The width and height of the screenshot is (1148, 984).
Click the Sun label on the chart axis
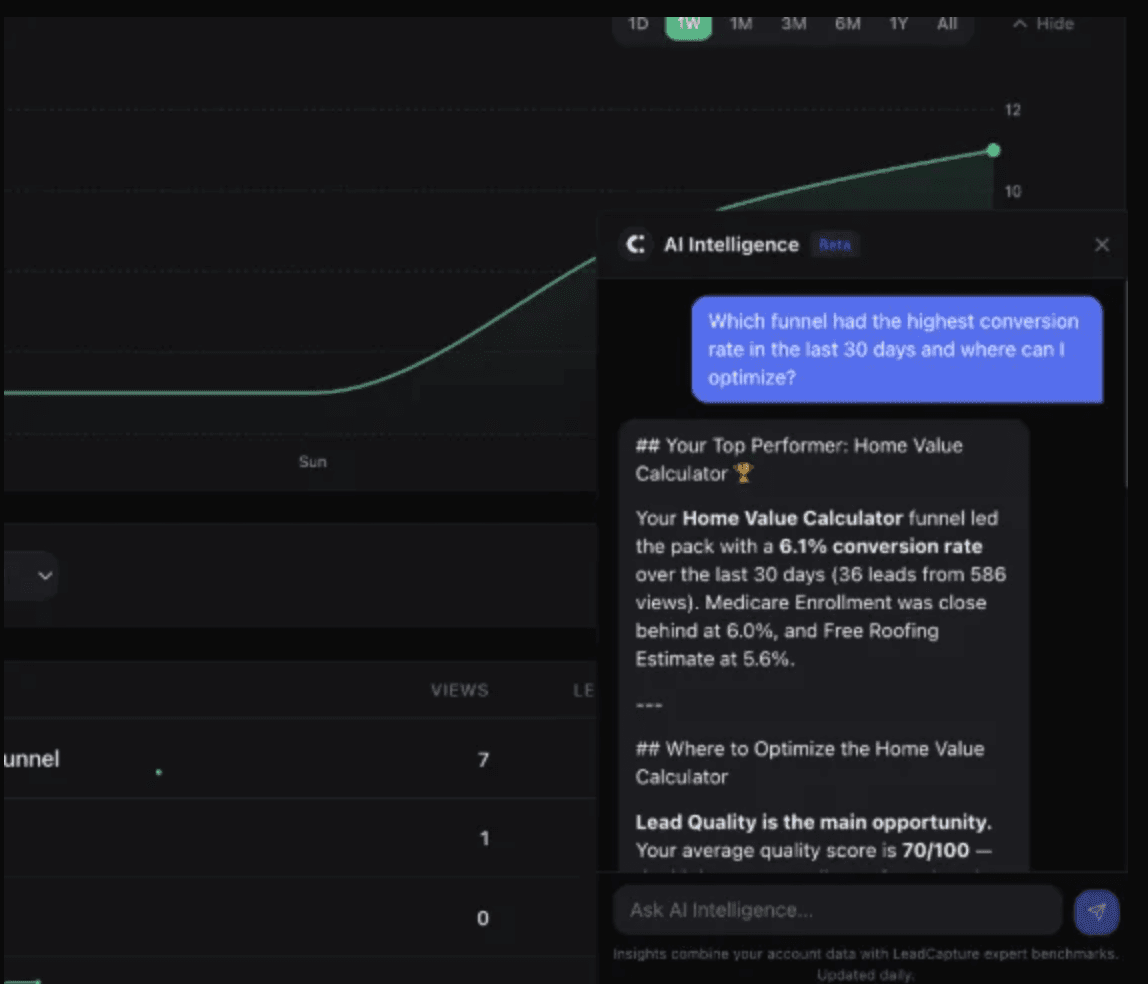[312, 461]
